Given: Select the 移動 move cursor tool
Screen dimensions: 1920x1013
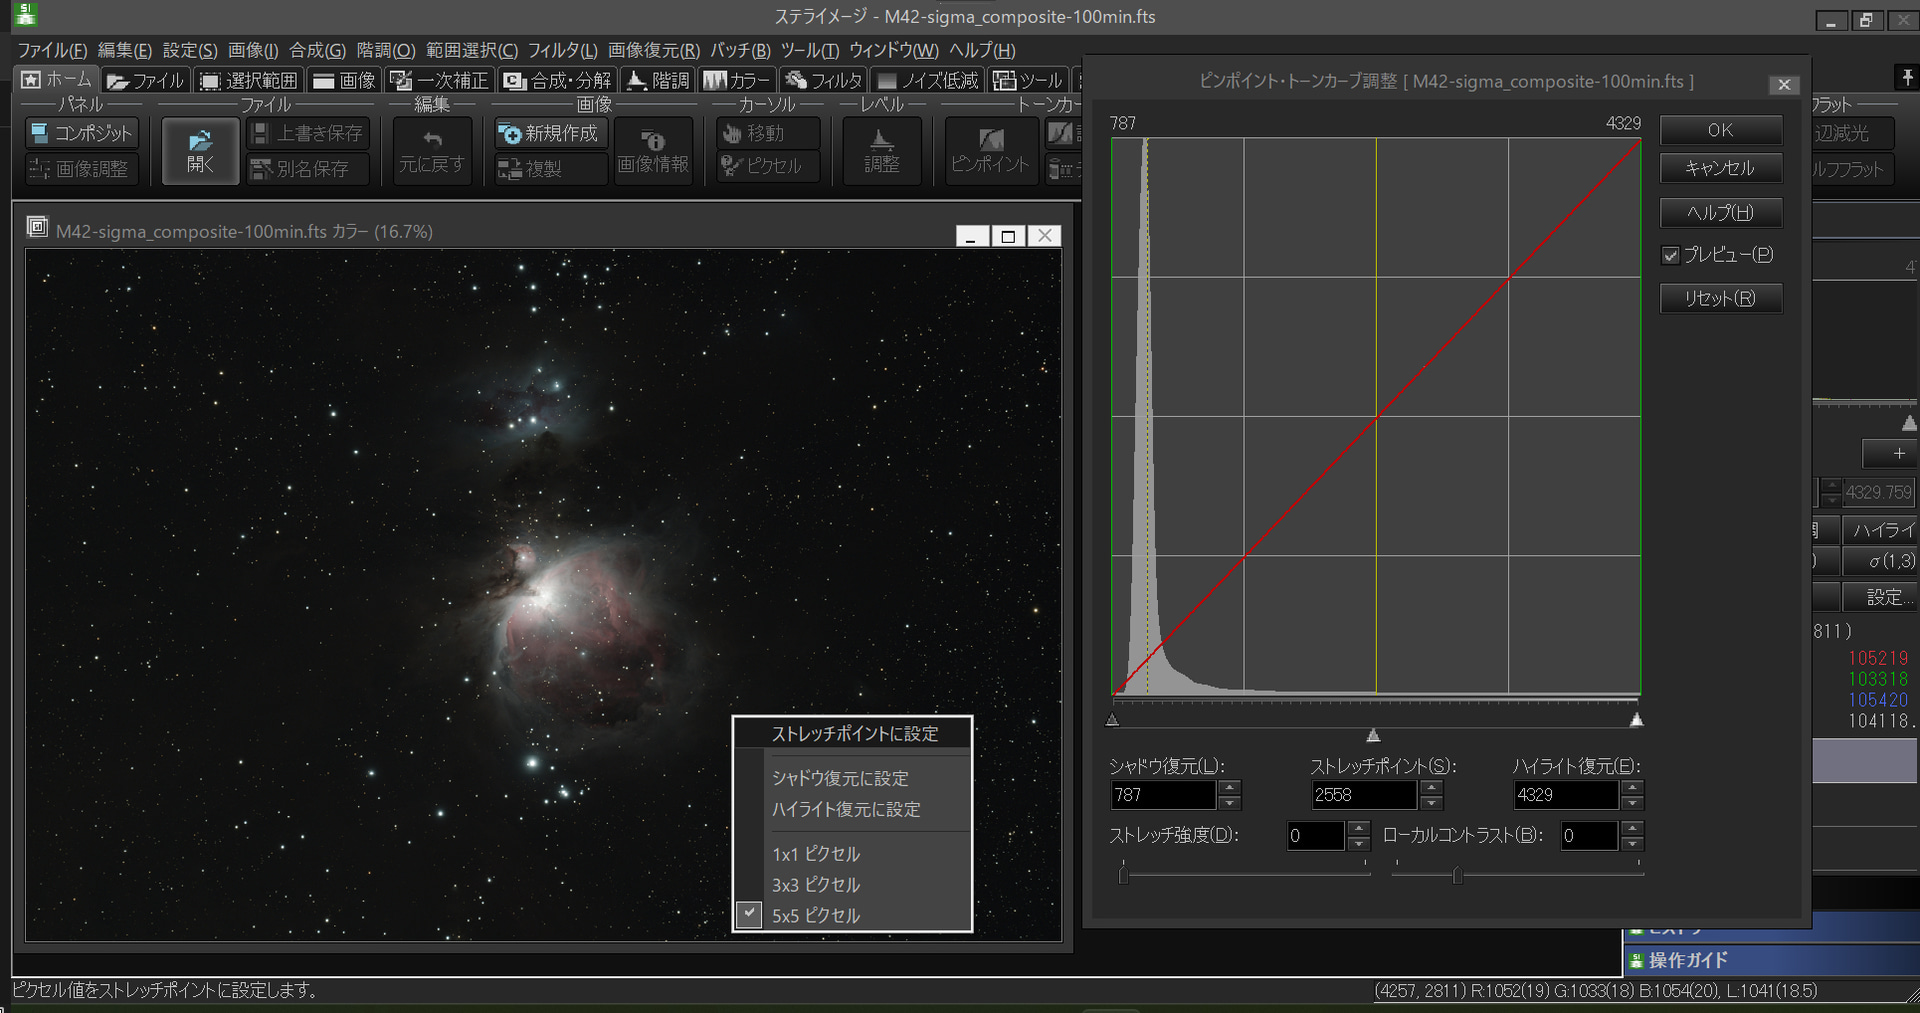Looking at the screenshot, I should [766, 133].
